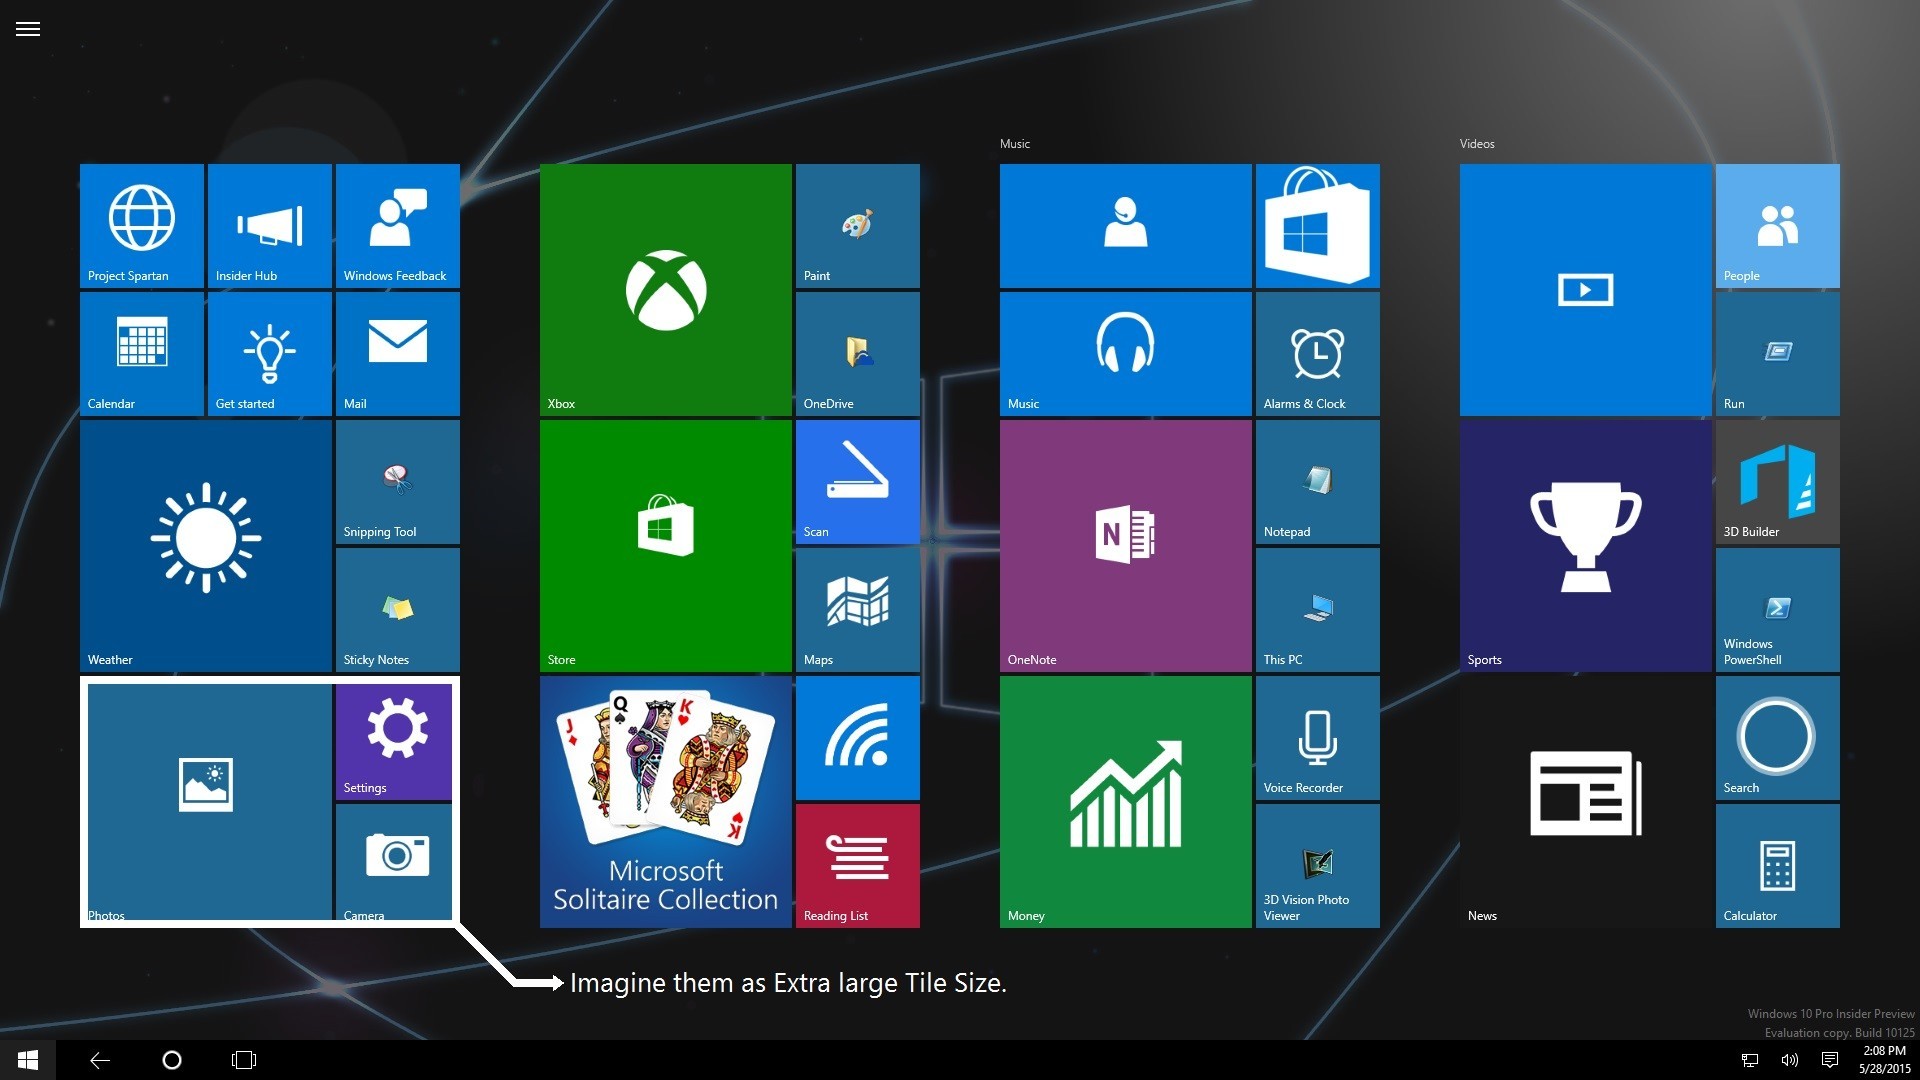Open the Action Center notifications icon
1920x1080 pixels.
pyautogui.click(x=1829, y=1060)
